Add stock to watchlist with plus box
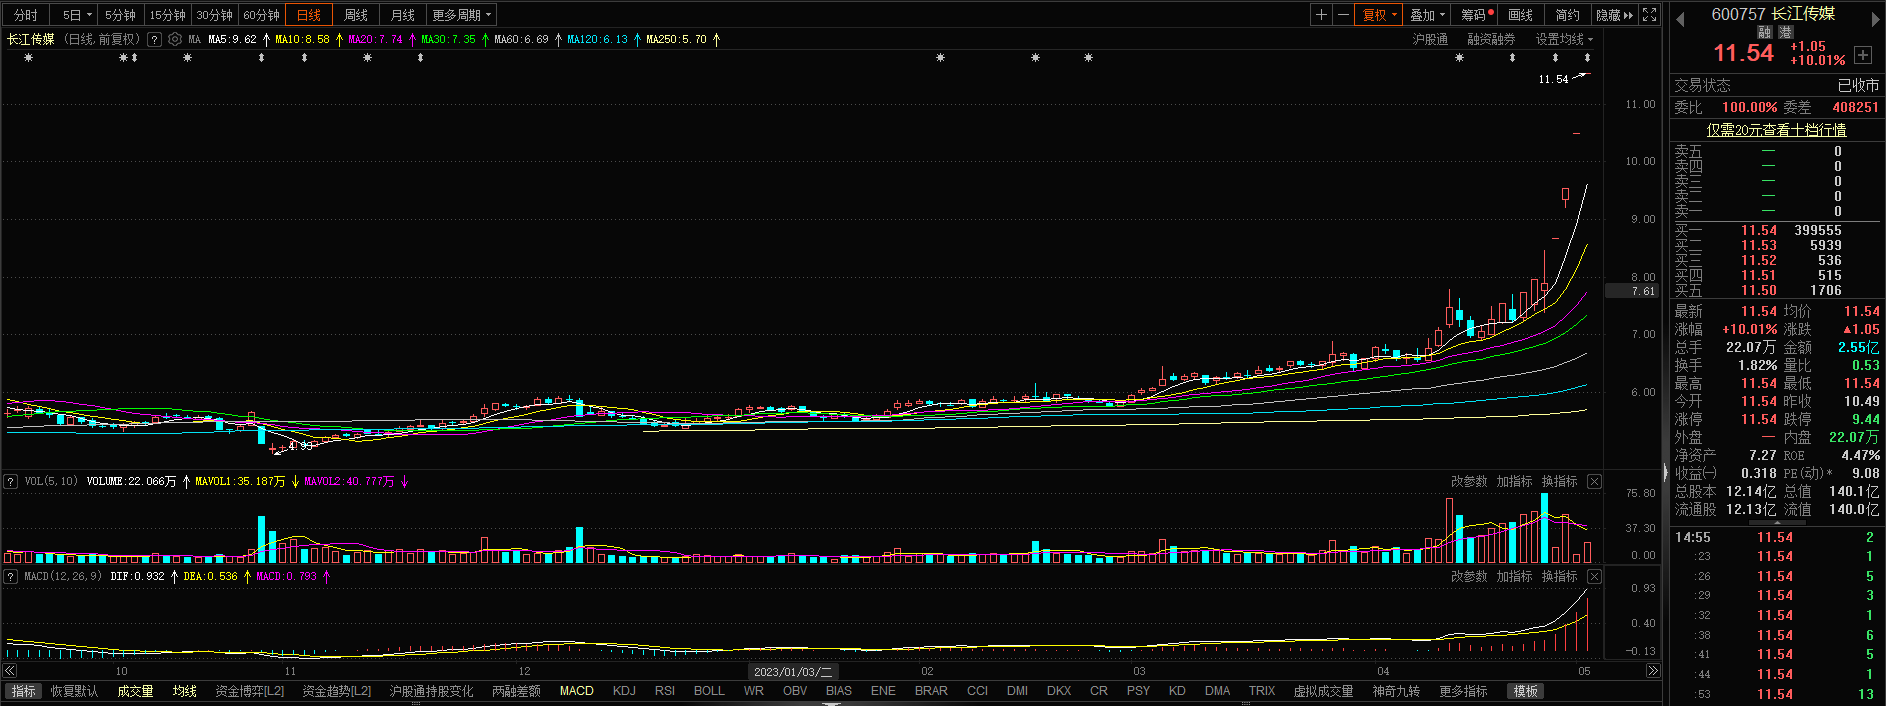The height and width of the screenshot is (706, 1886). click(1862, 55)
